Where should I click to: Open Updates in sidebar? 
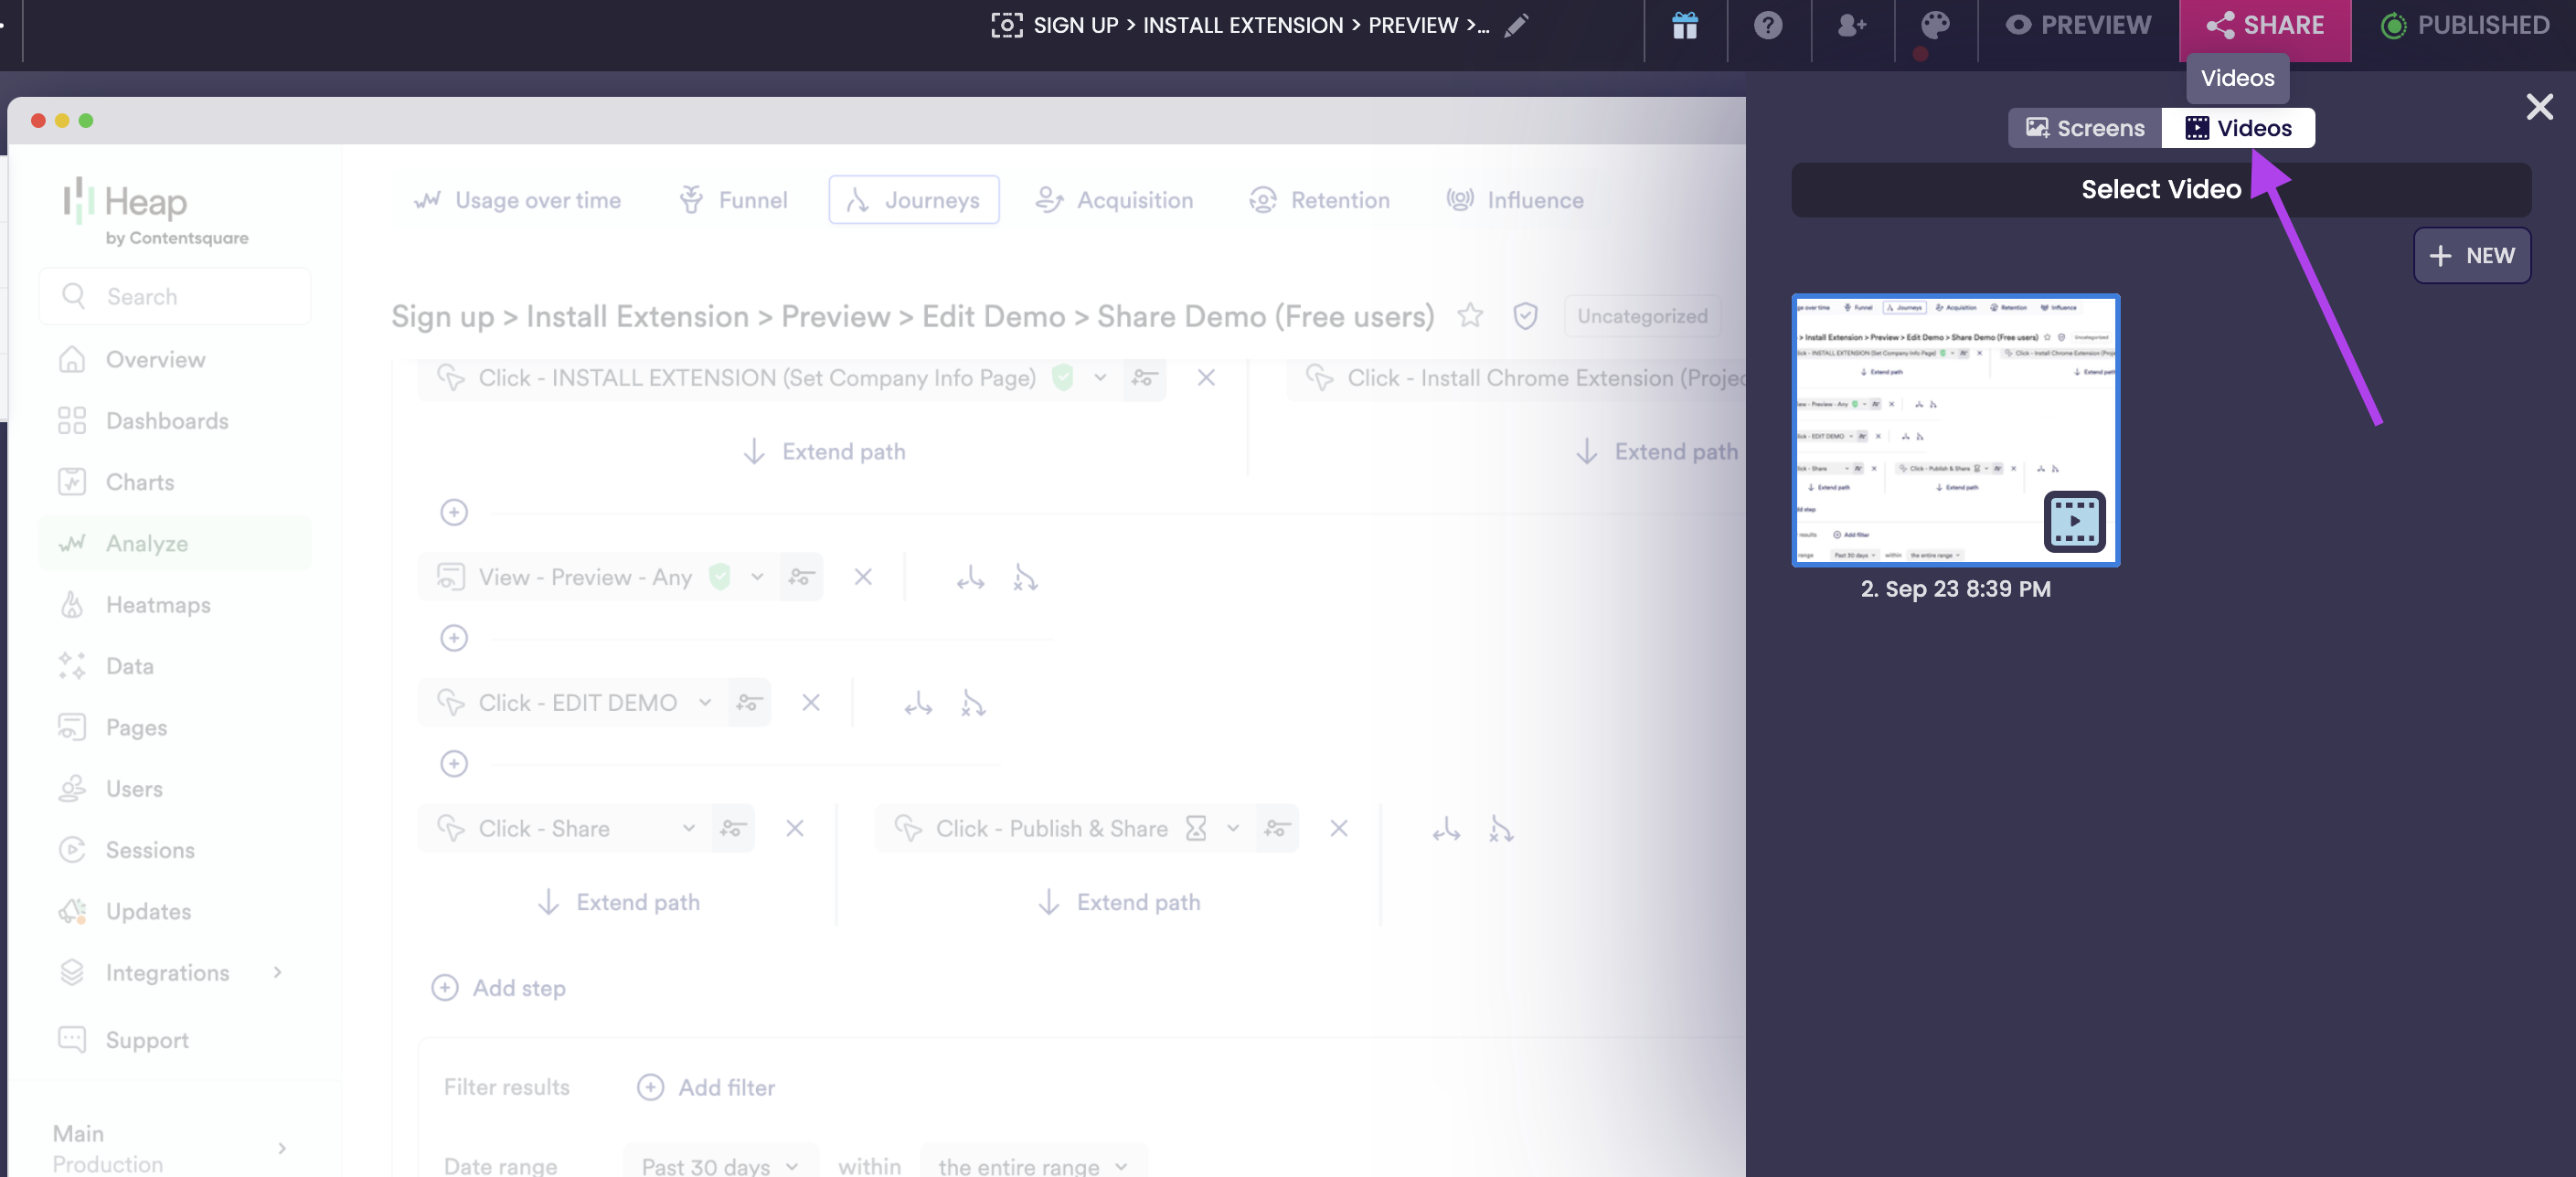pos(175,911)
